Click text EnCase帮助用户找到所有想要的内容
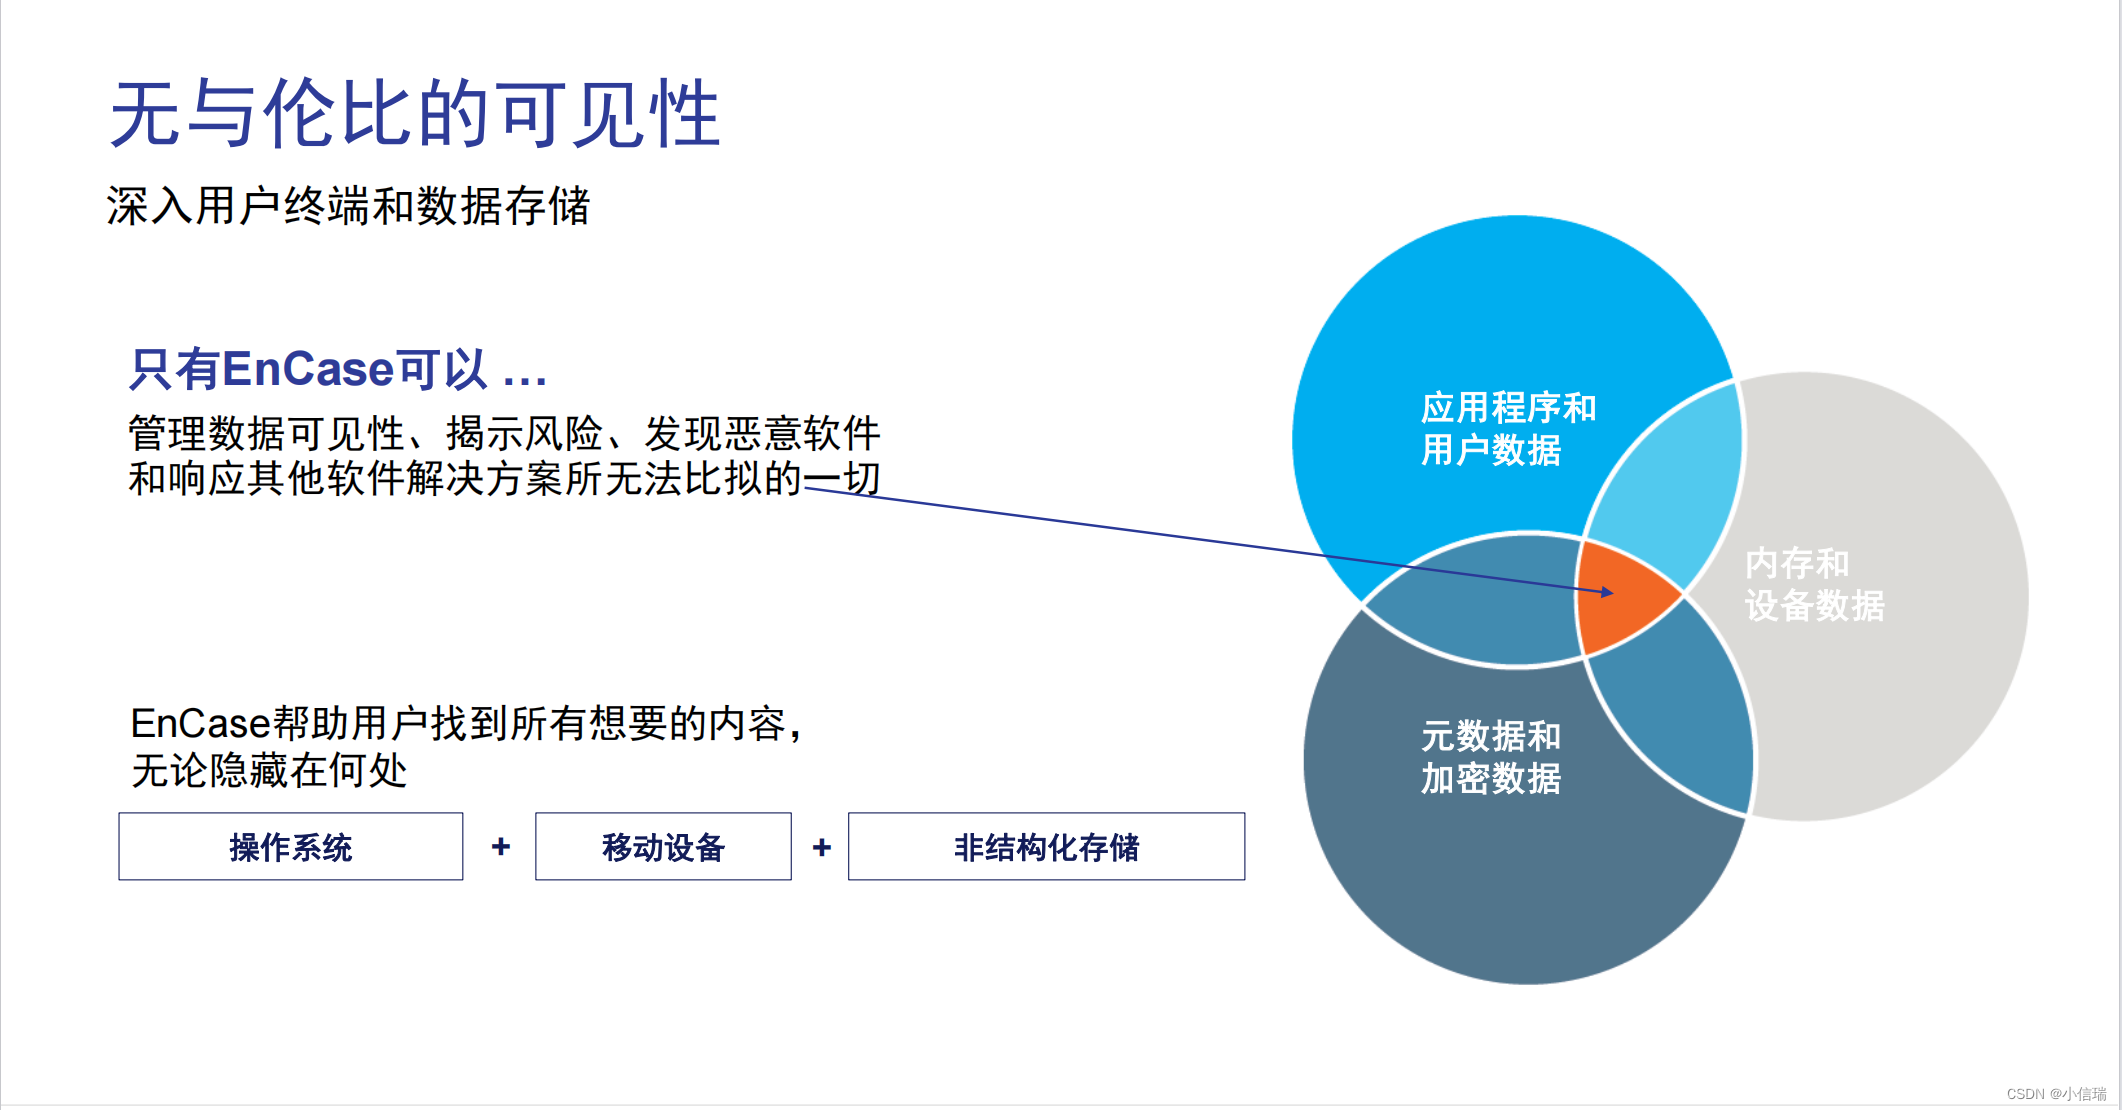Viewport: 2122px width, 1110px height. click(x=466, y=723)
